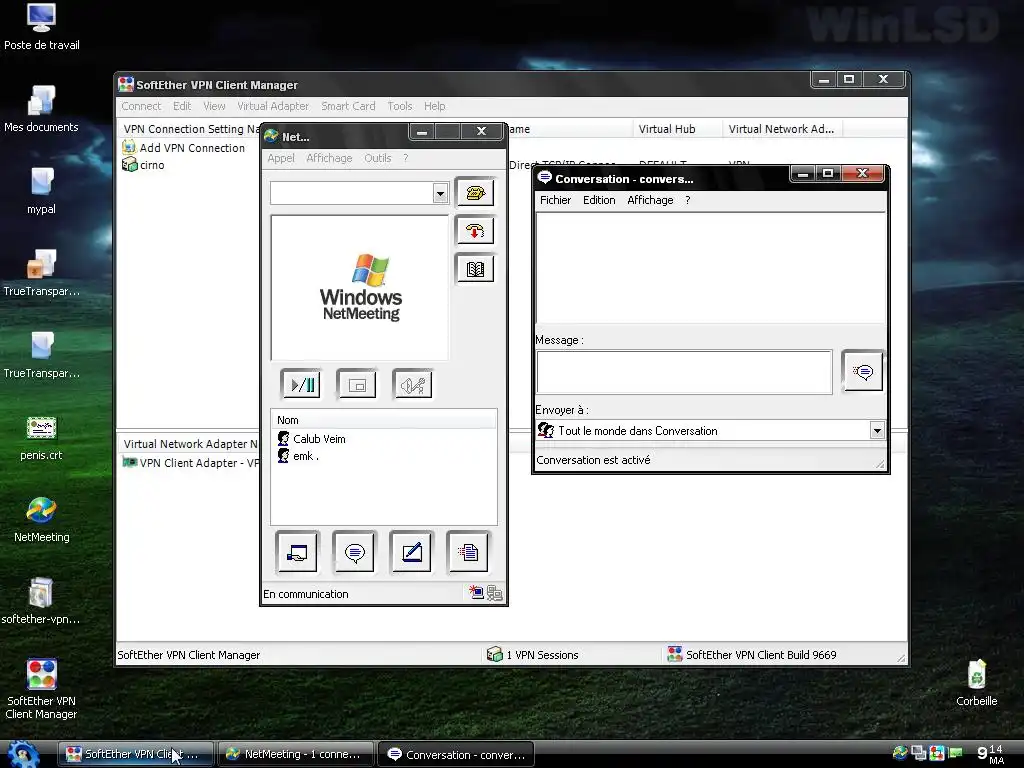
Task: Click the picture-in-picture button
Action: (357, 385)
